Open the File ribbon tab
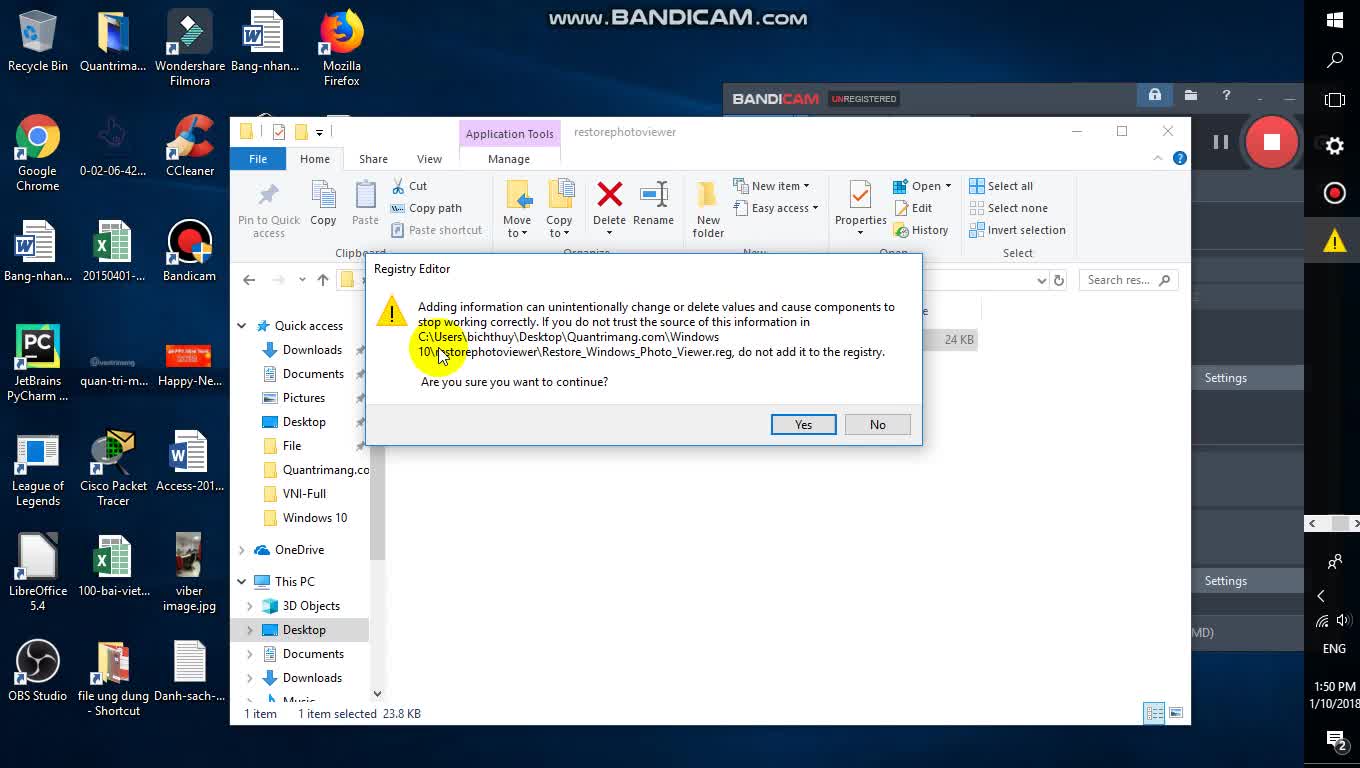The image size is (1360, 768). tap(258, 159)
